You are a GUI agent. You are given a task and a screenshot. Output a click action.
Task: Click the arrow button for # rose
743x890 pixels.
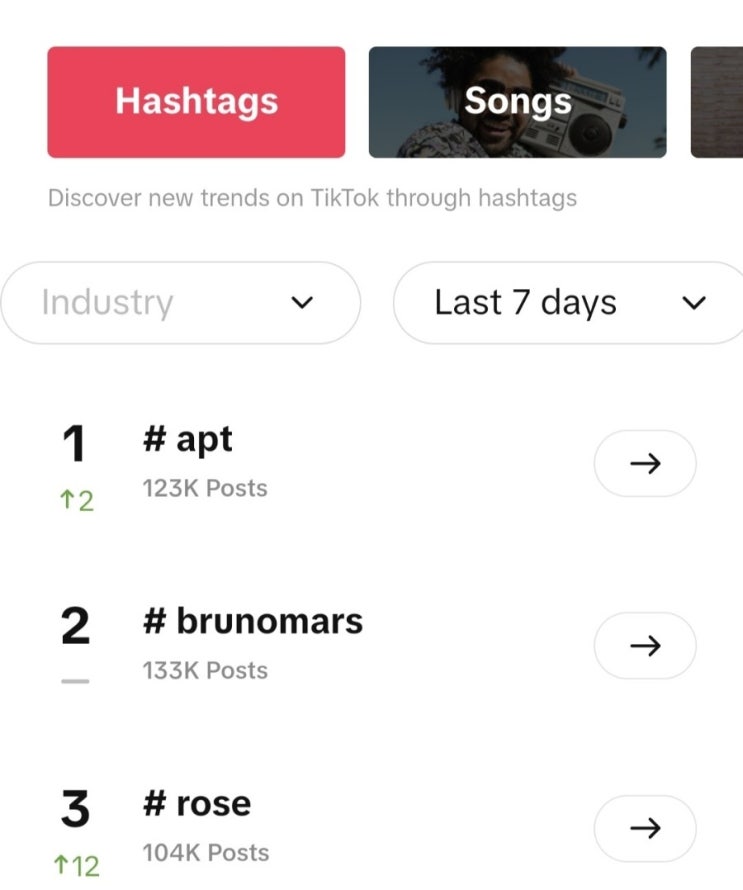point(645,828)
